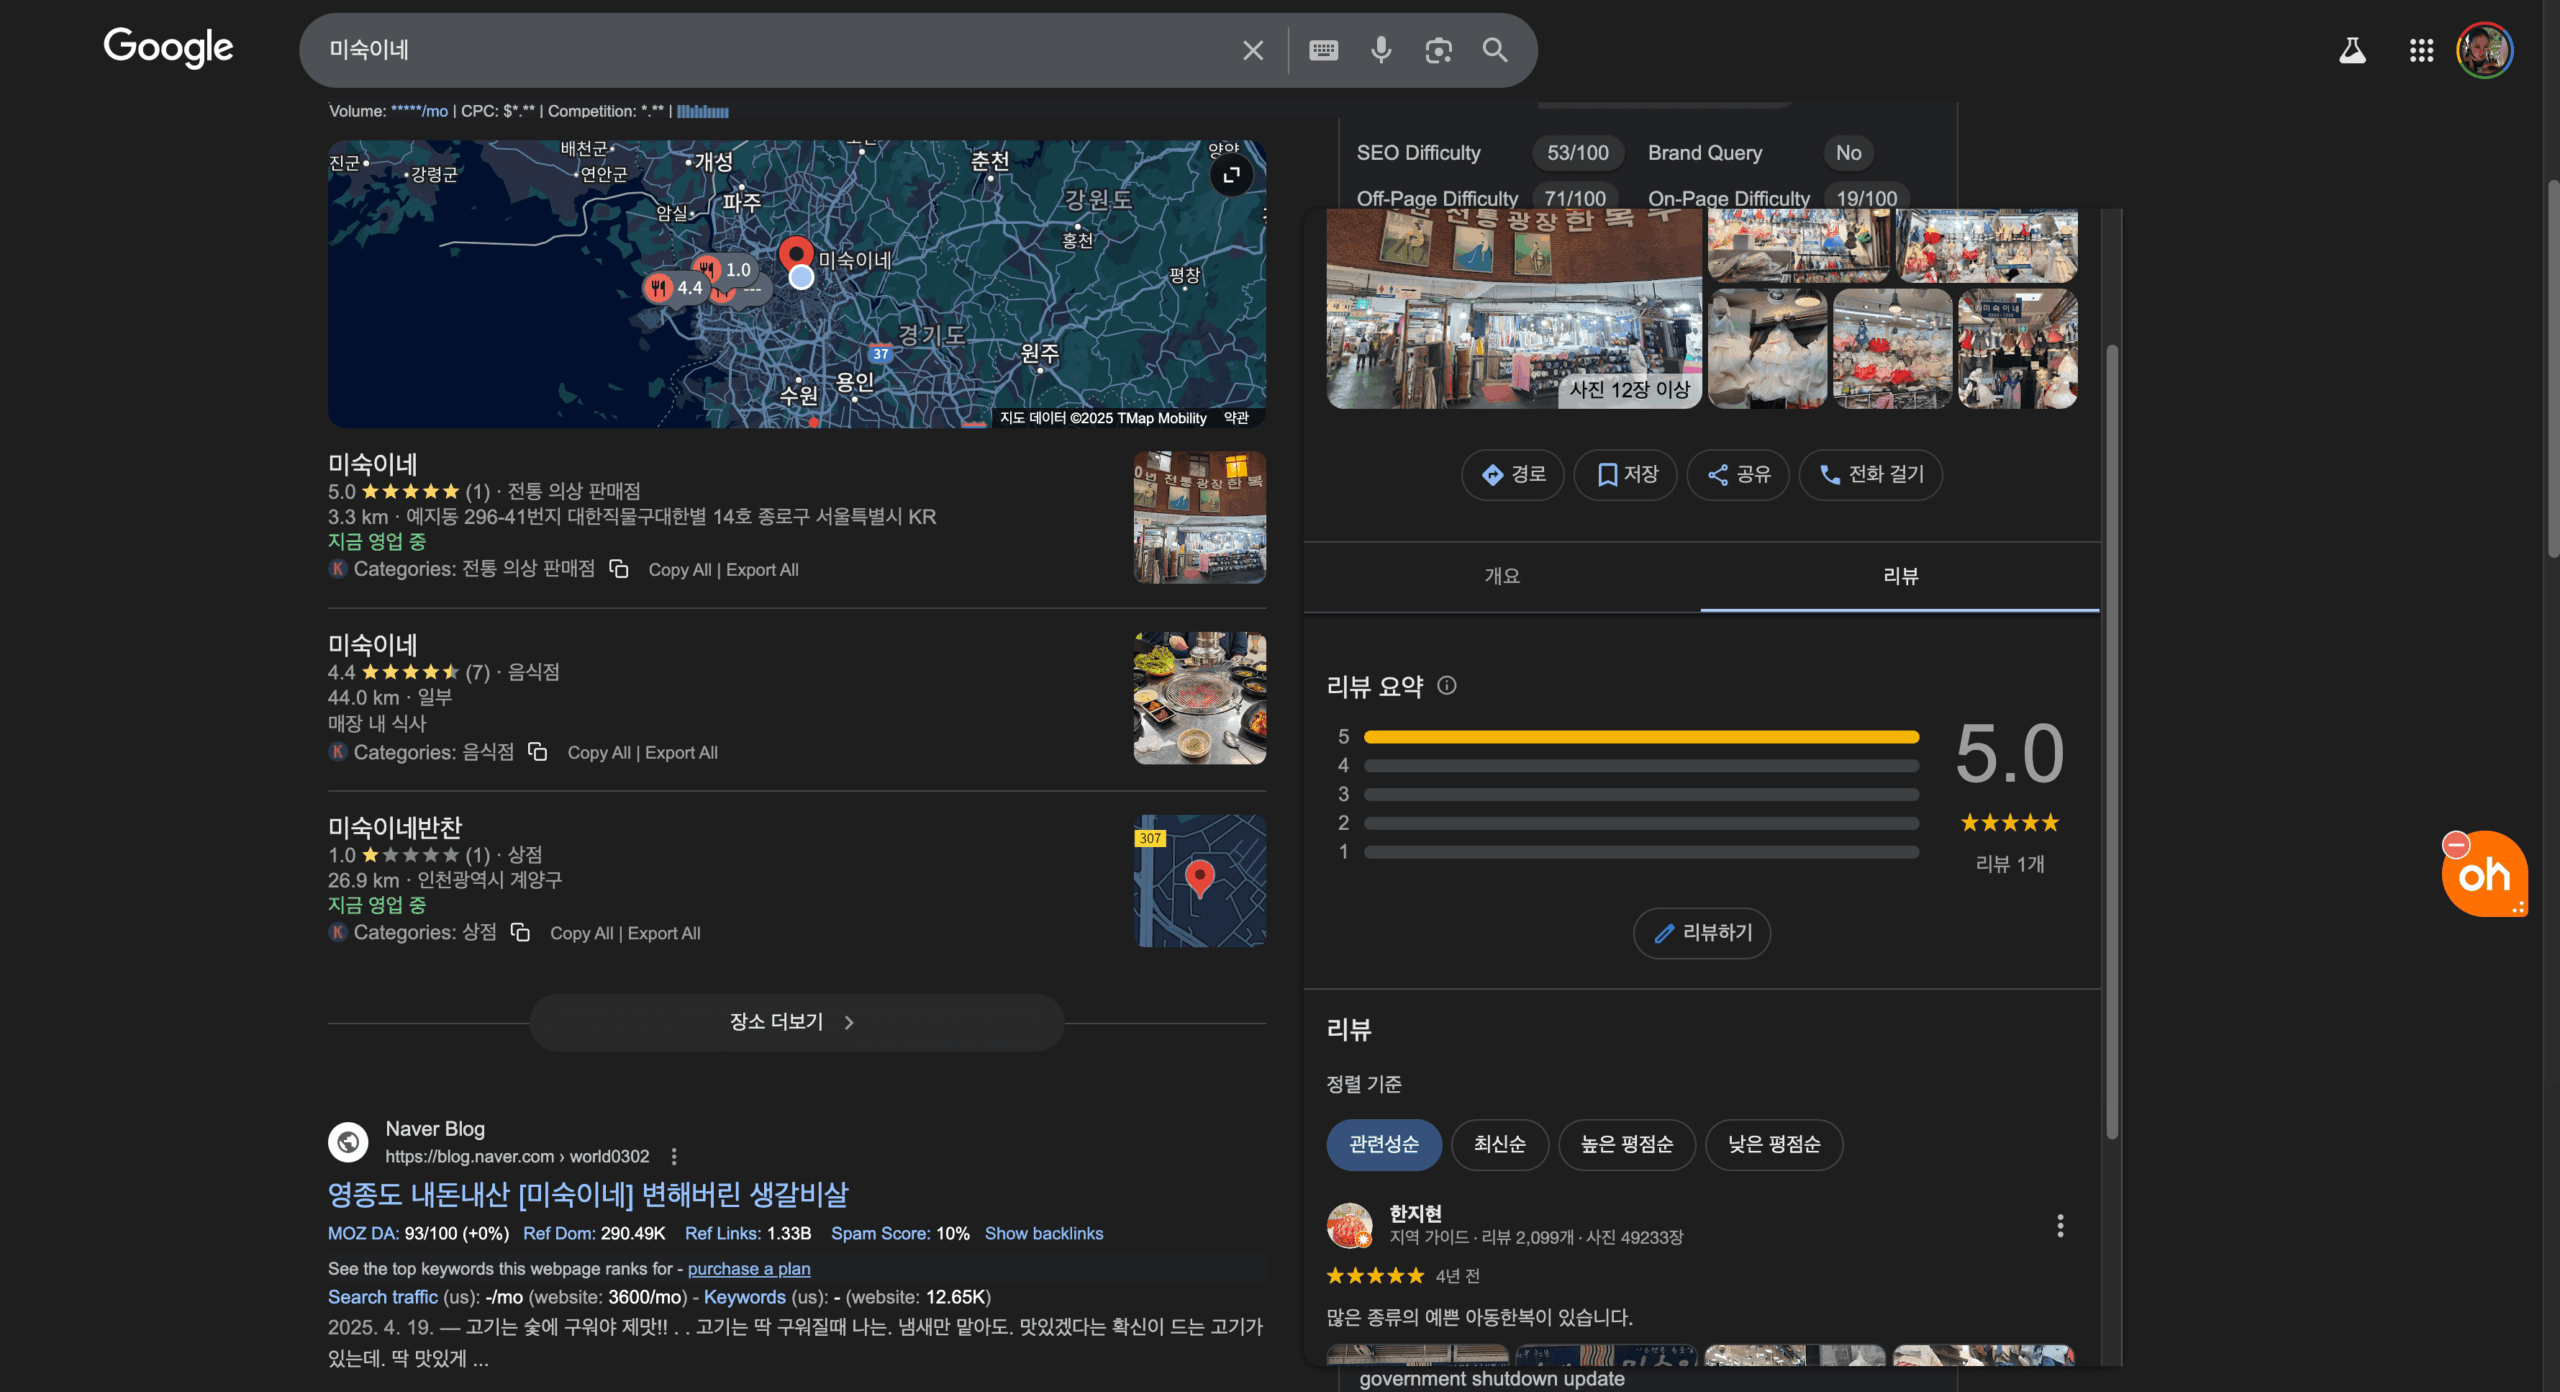The image size is (2560, 1392).
Task: Open Google Lens image search
Action: pyautogui.click(x=1438, y=50)
